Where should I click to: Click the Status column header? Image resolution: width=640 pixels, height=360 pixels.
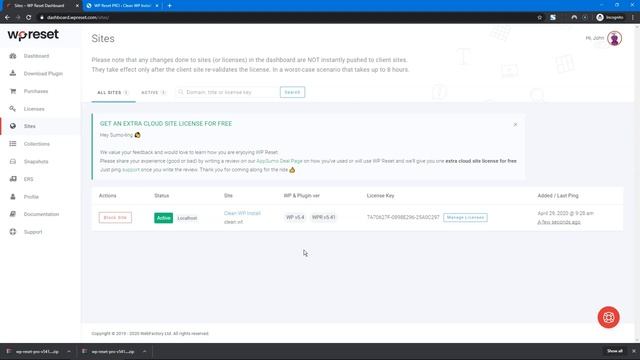[x=162, y=196]
